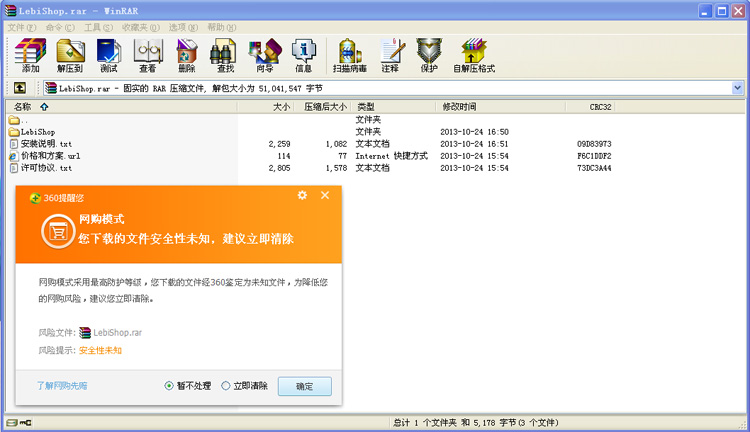Viewport: 750px width, 432px height.
Task: Click the 注释 (Comment) toolbar icon
Action: [x=391, y=55]
